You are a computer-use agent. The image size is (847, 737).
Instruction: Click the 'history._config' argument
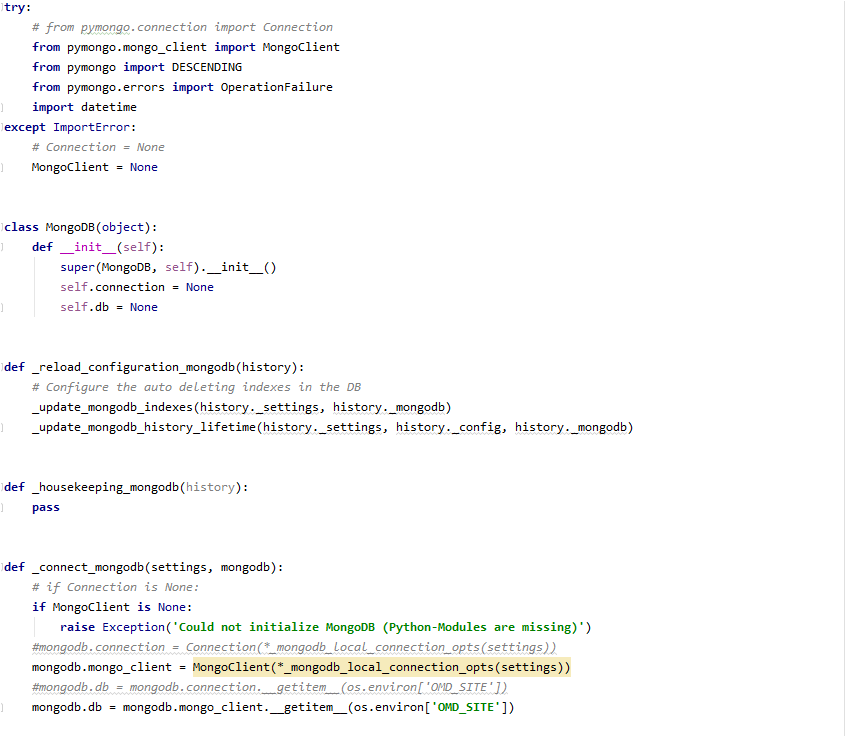(x=448, y=427)
